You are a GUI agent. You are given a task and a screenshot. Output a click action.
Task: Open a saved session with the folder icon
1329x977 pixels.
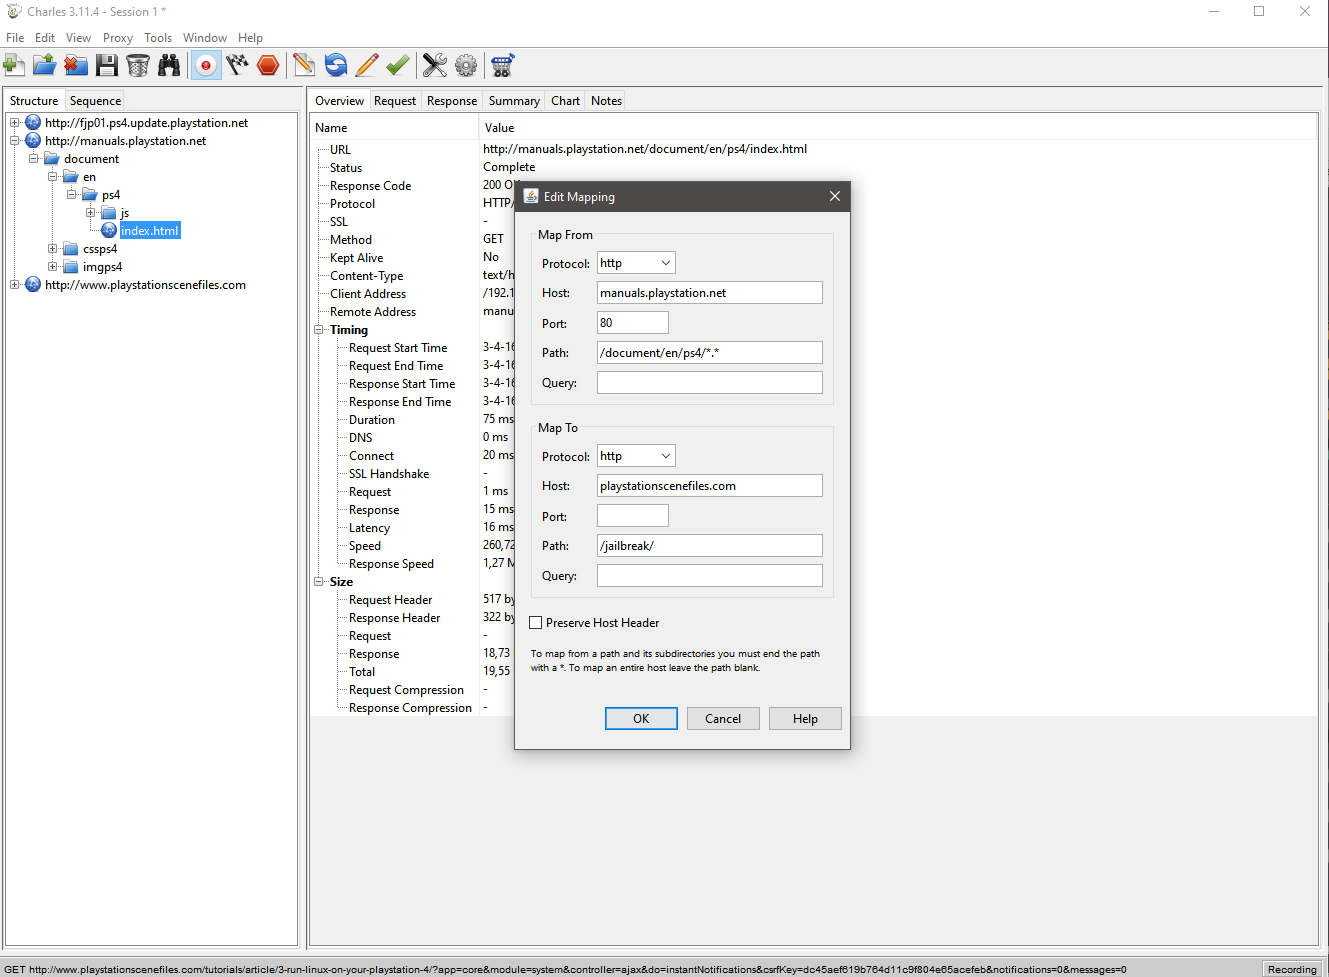coord(45,66)
